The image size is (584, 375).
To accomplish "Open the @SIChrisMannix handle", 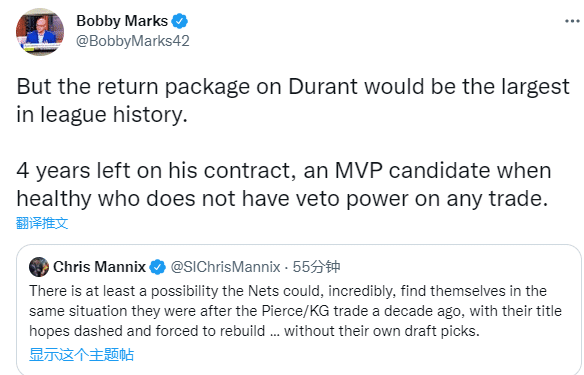I will click(x=225, y=267).
